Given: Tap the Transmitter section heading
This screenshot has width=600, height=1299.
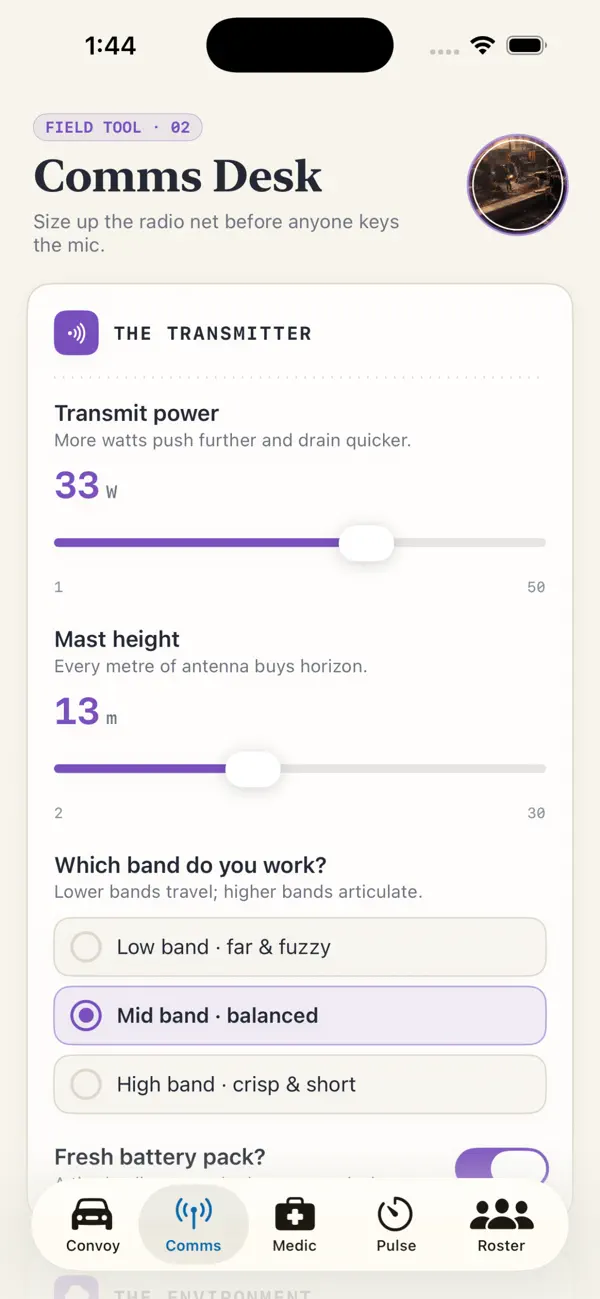Looking at the screenshot, I should [x=213, y=334].
